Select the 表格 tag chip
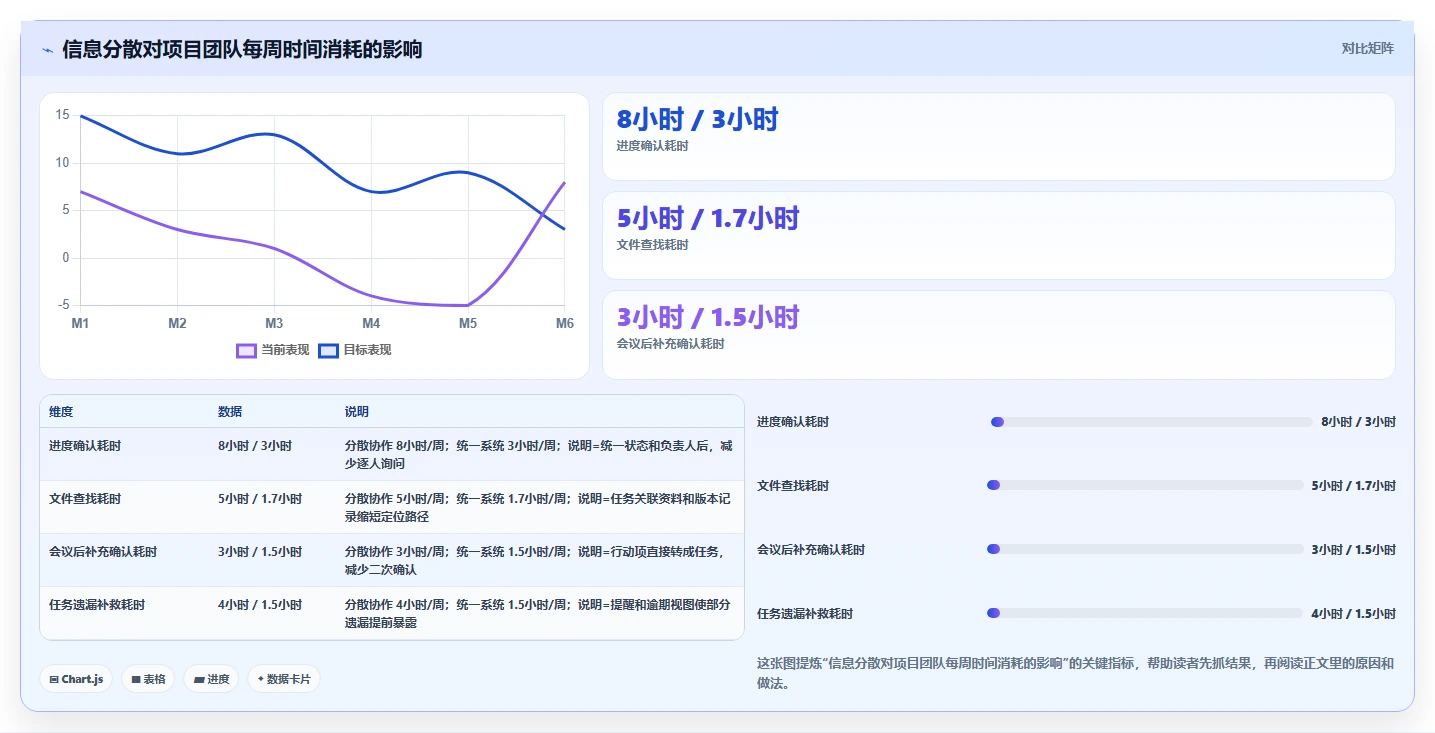 tap(148, 679)
